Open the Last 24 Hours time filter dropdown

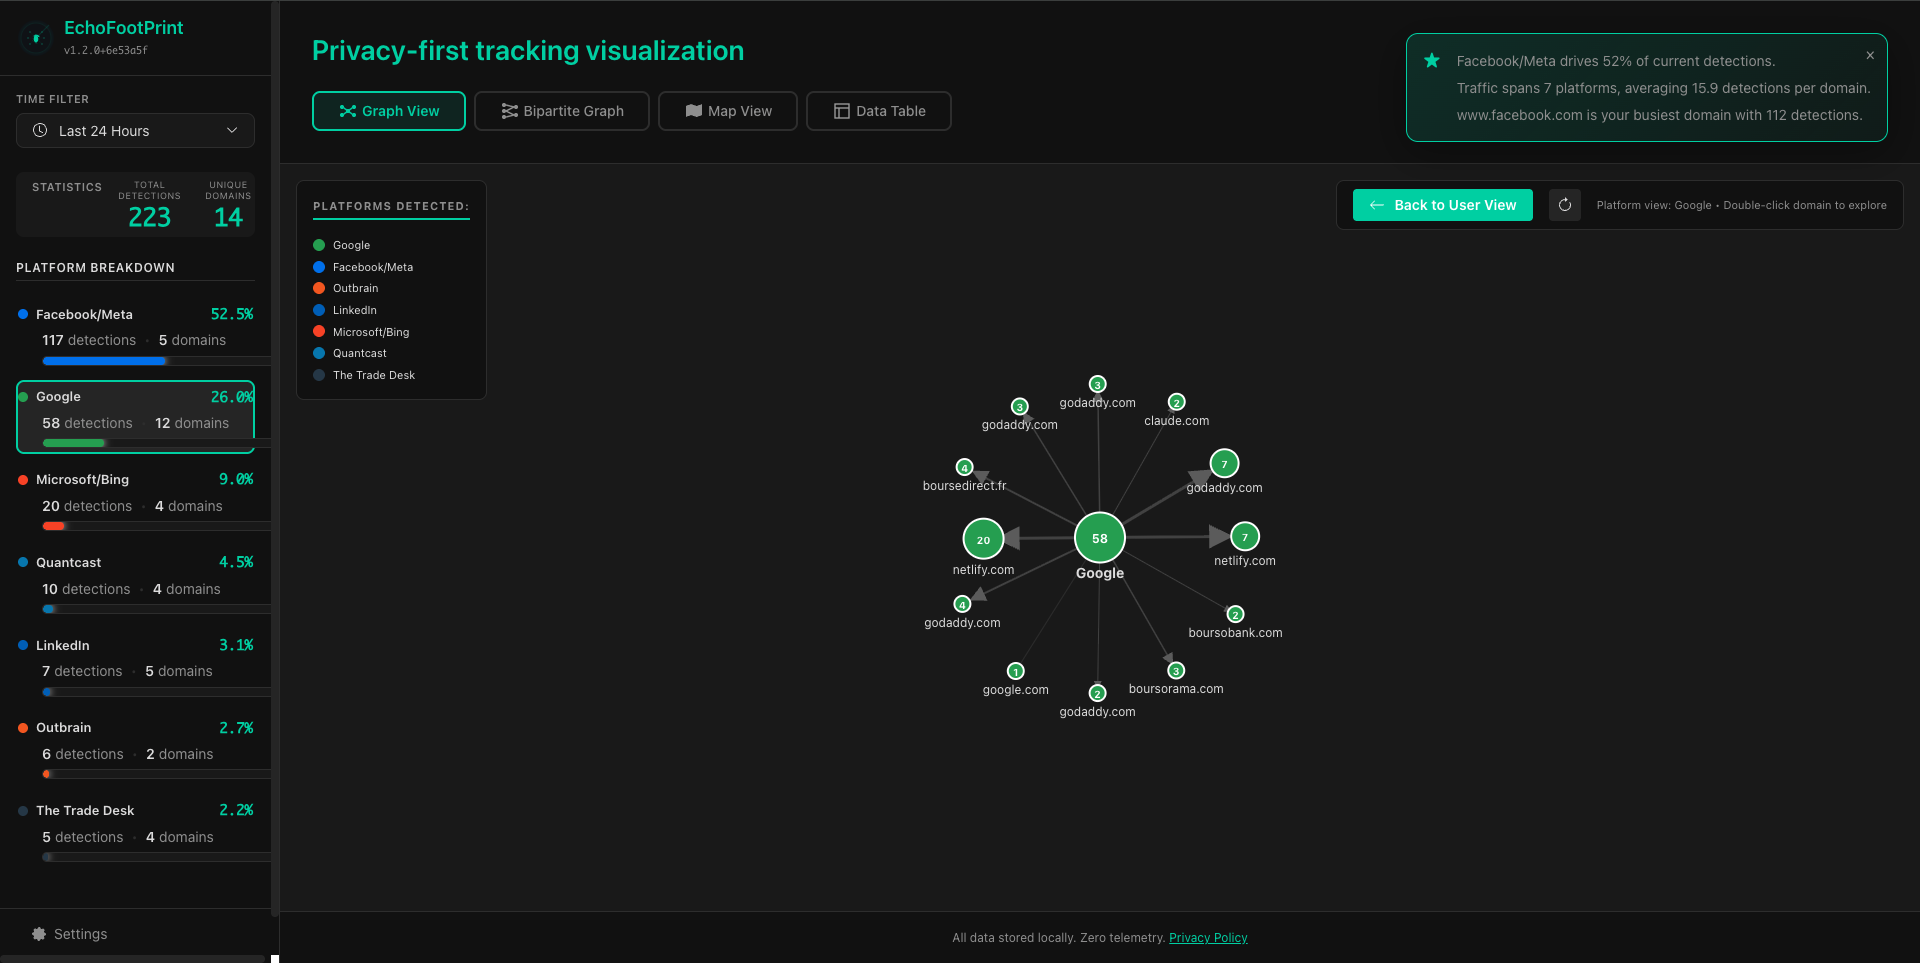coord(135,130)
